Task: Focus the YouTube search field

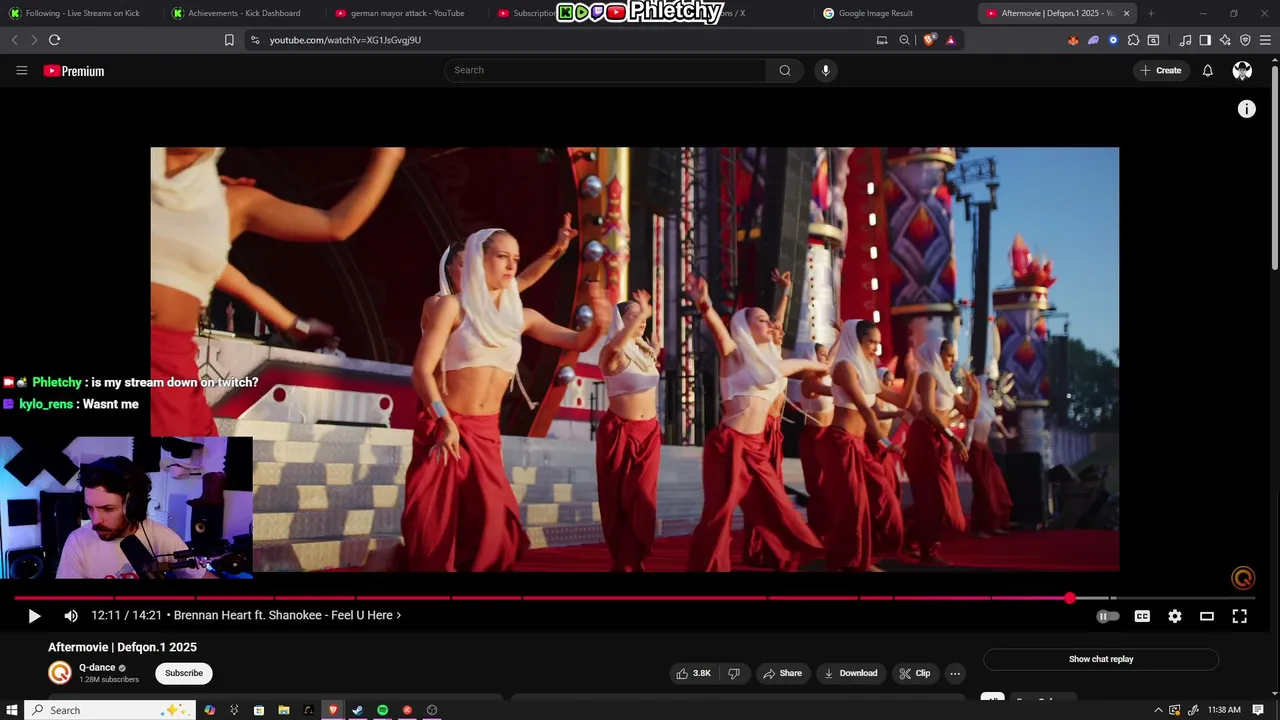Action: pyautogui.click(x=606, y=70)
